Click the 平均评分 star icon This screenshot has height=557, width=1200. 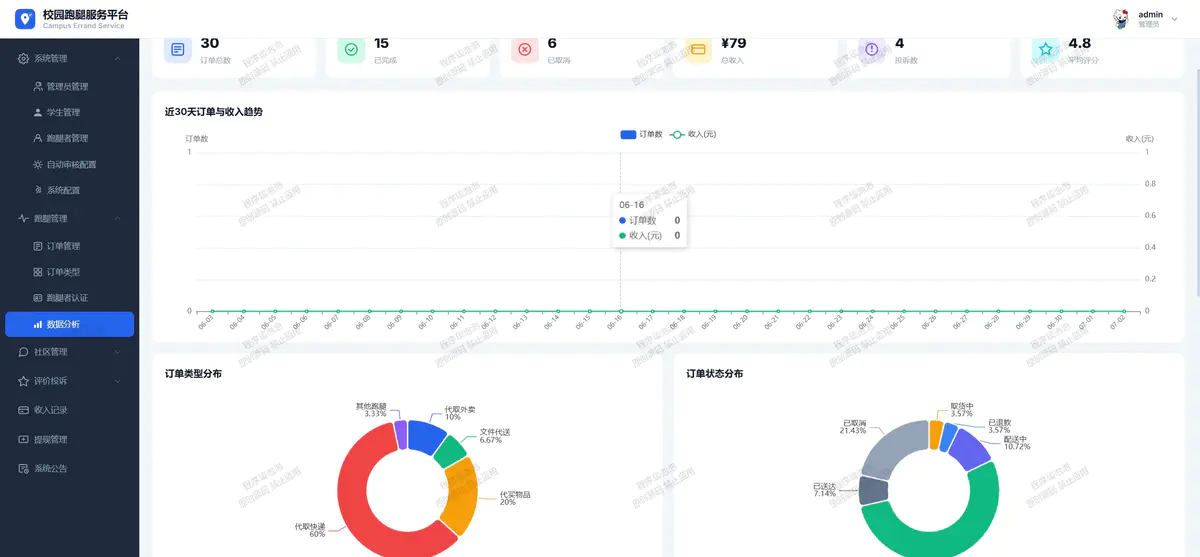tap(1046, 49)
